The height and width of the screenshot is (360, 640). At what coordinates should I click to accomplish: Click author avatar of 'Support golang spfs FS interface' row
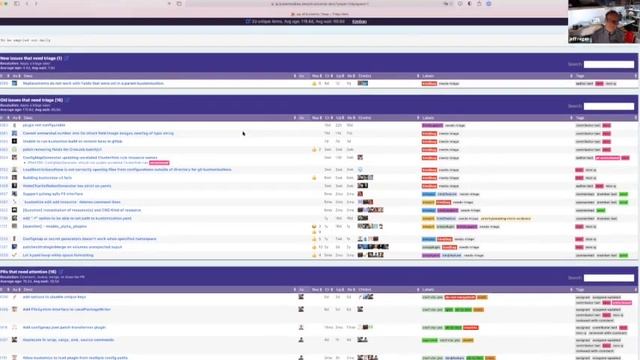pyautogui.click(x=14, y=194)
